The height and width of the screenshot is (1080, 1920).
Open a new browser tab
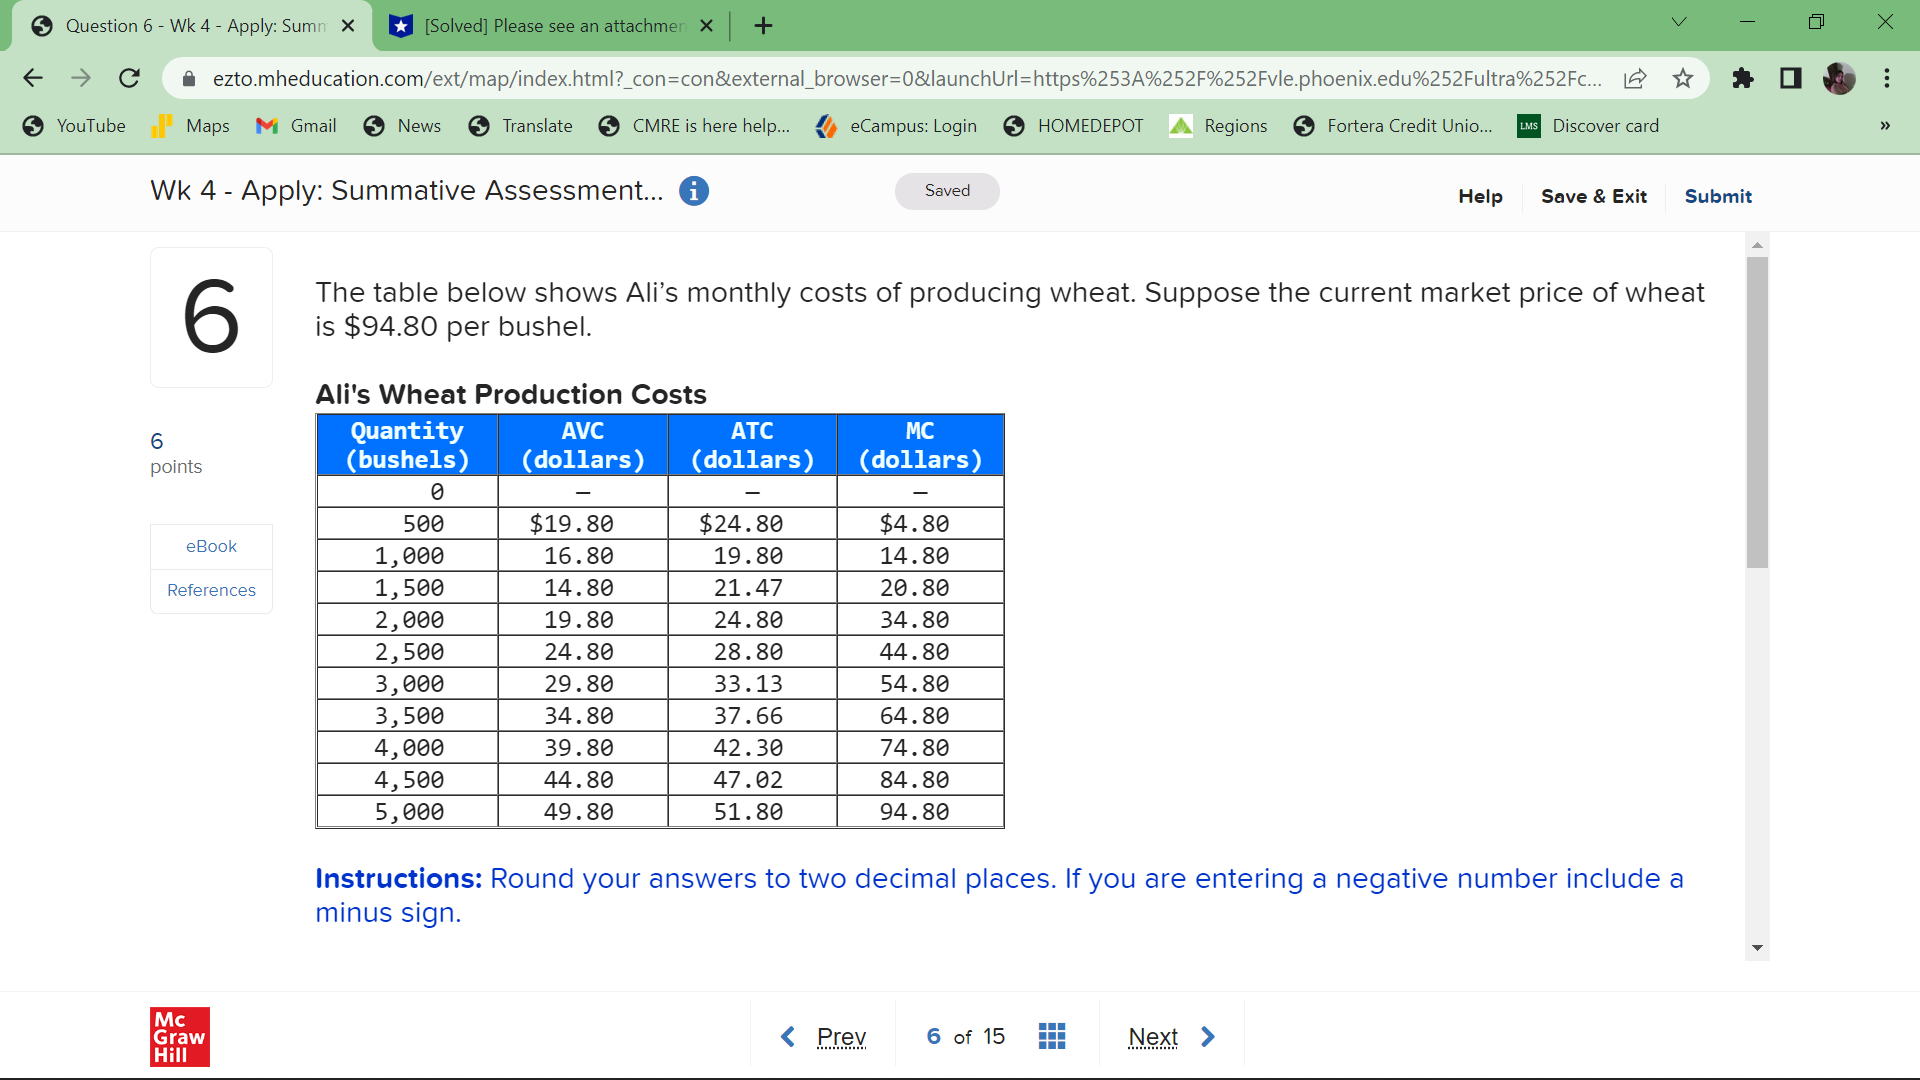(x=763, y=26)
